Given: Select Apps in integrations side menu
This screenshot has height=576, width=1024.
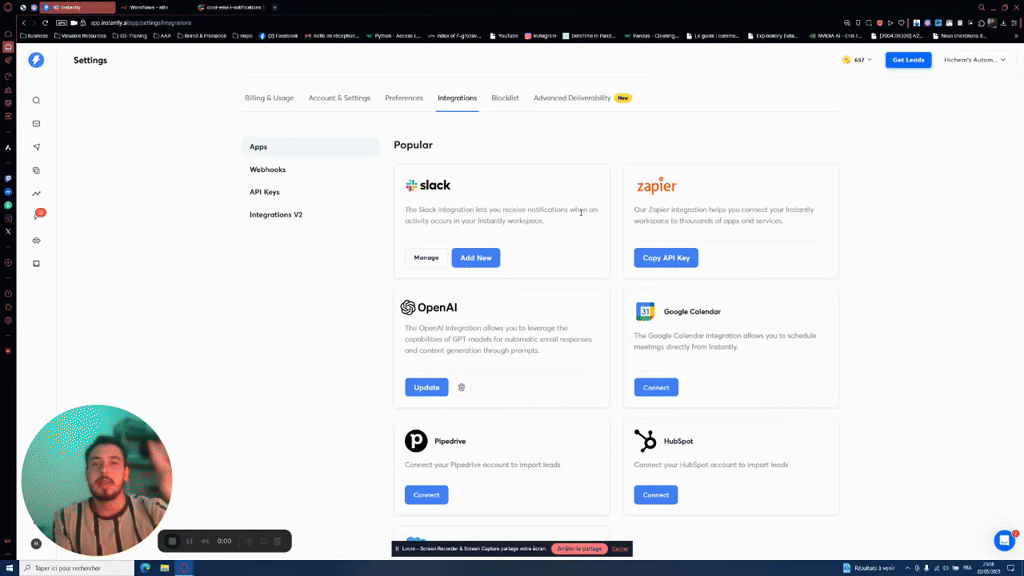Looking at the screenshot, I should (310, 147).
